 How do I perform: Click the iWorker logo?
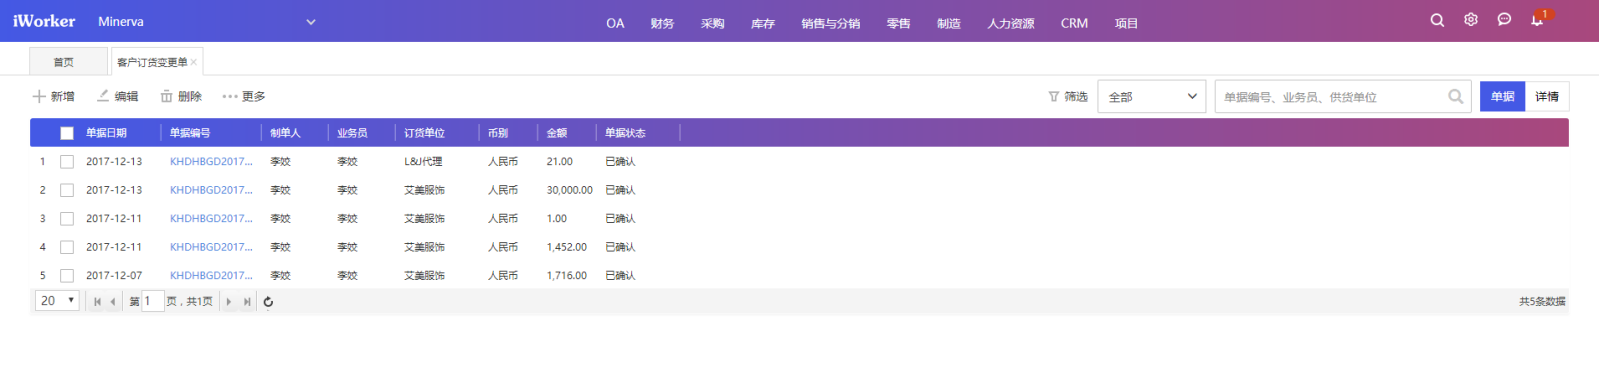coord(44,21)
